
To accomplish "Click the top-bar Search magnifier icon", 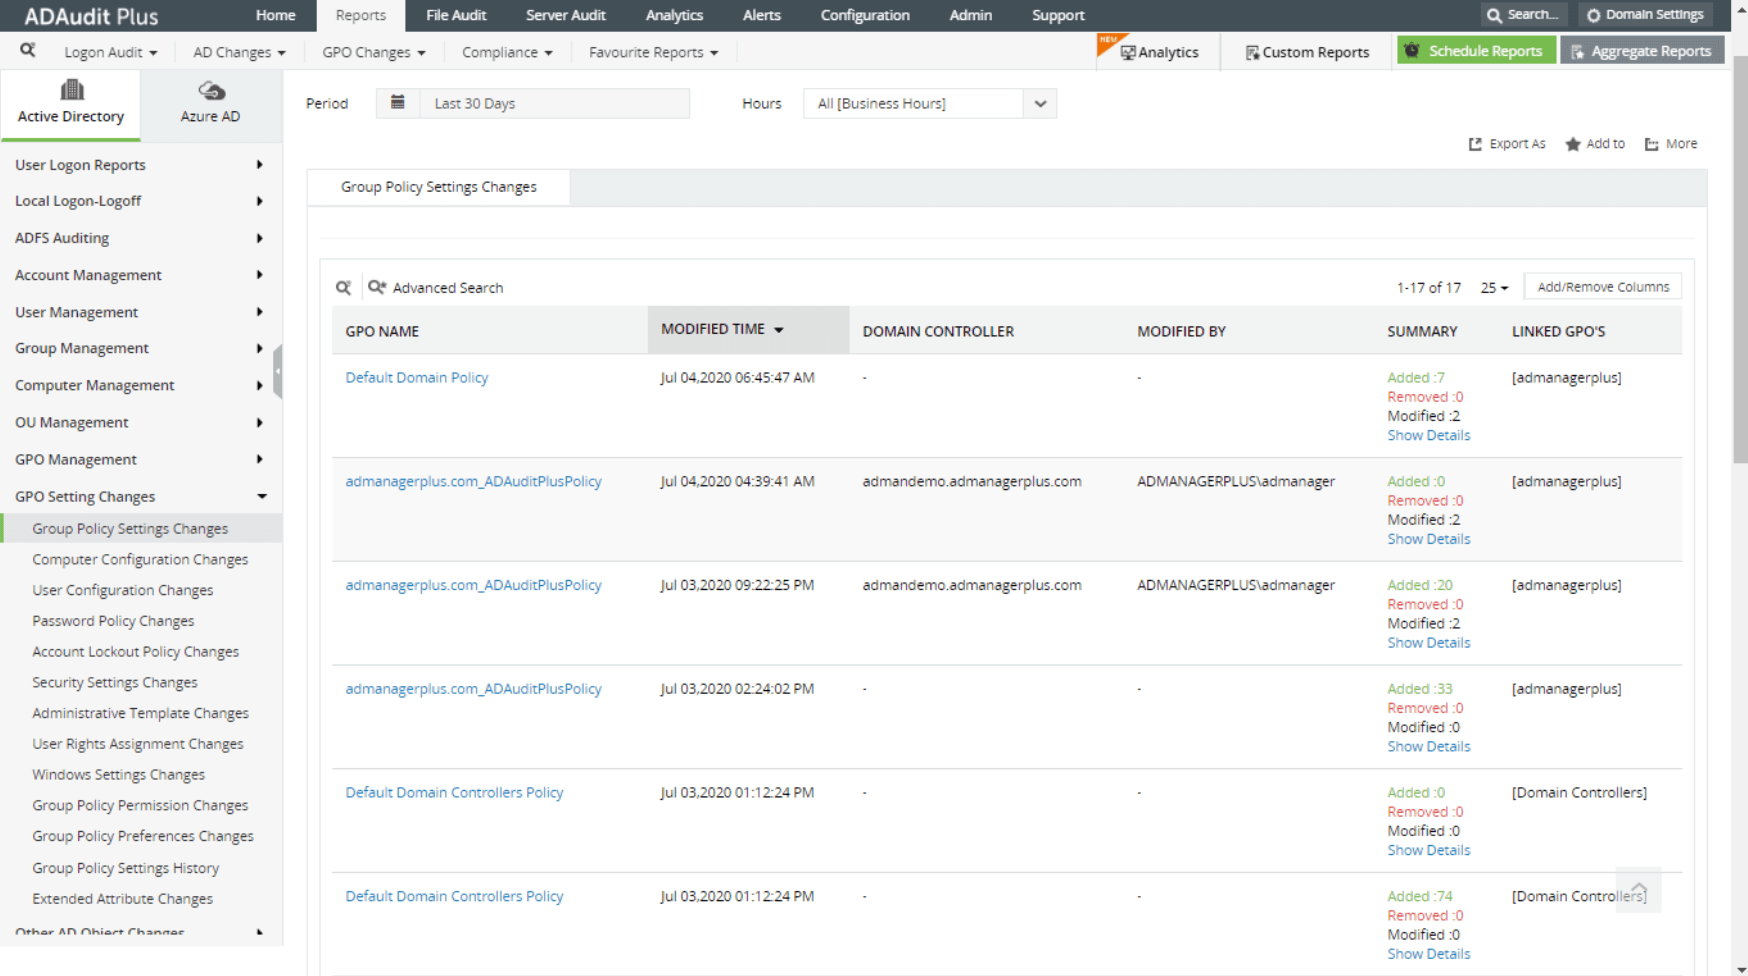I will point(1494,15).
